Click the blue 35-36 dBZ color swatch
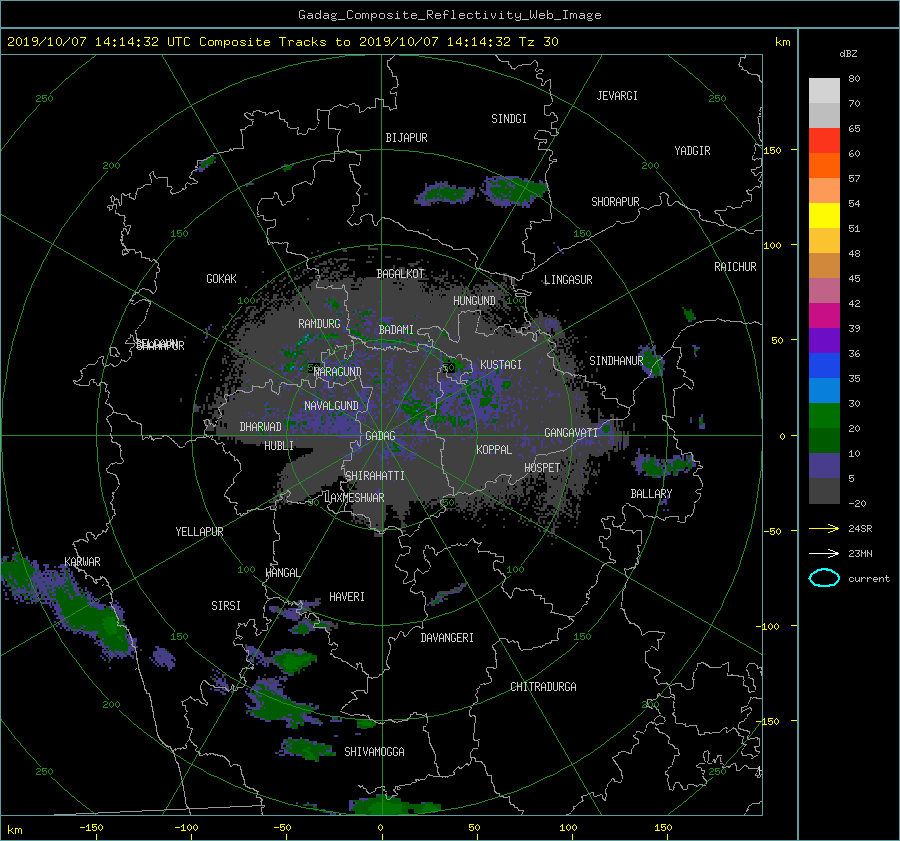The width and height of the screenshot is (900, 841). tap(824, 365)
